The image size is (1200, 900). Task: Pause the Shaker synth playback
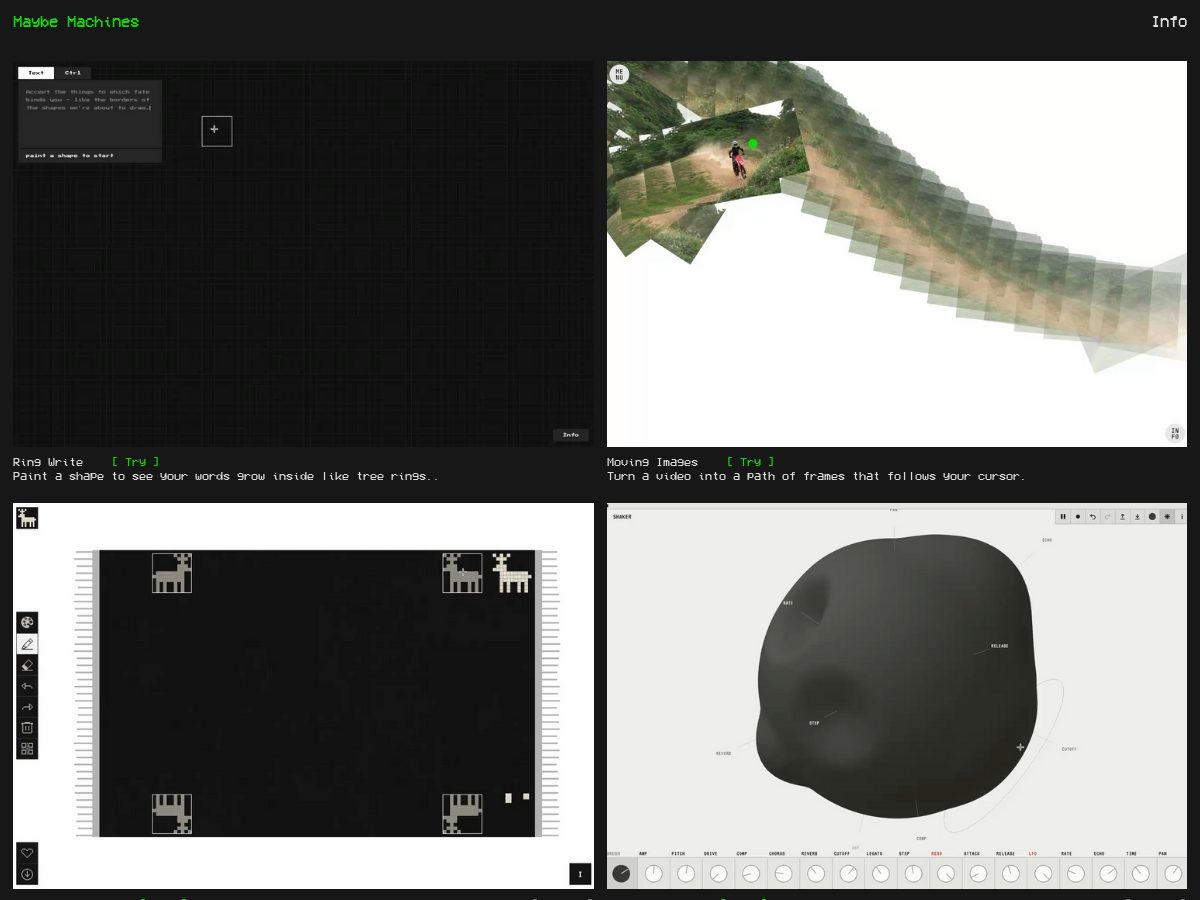(1063, 517)
